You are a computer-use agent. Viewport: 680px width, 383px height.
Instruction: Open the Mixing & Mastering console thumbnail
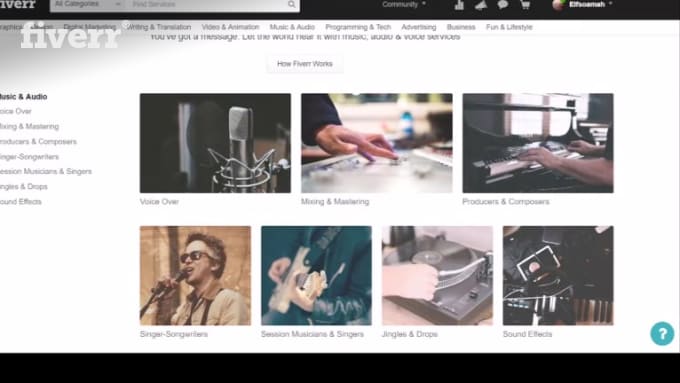click(376, 143)
